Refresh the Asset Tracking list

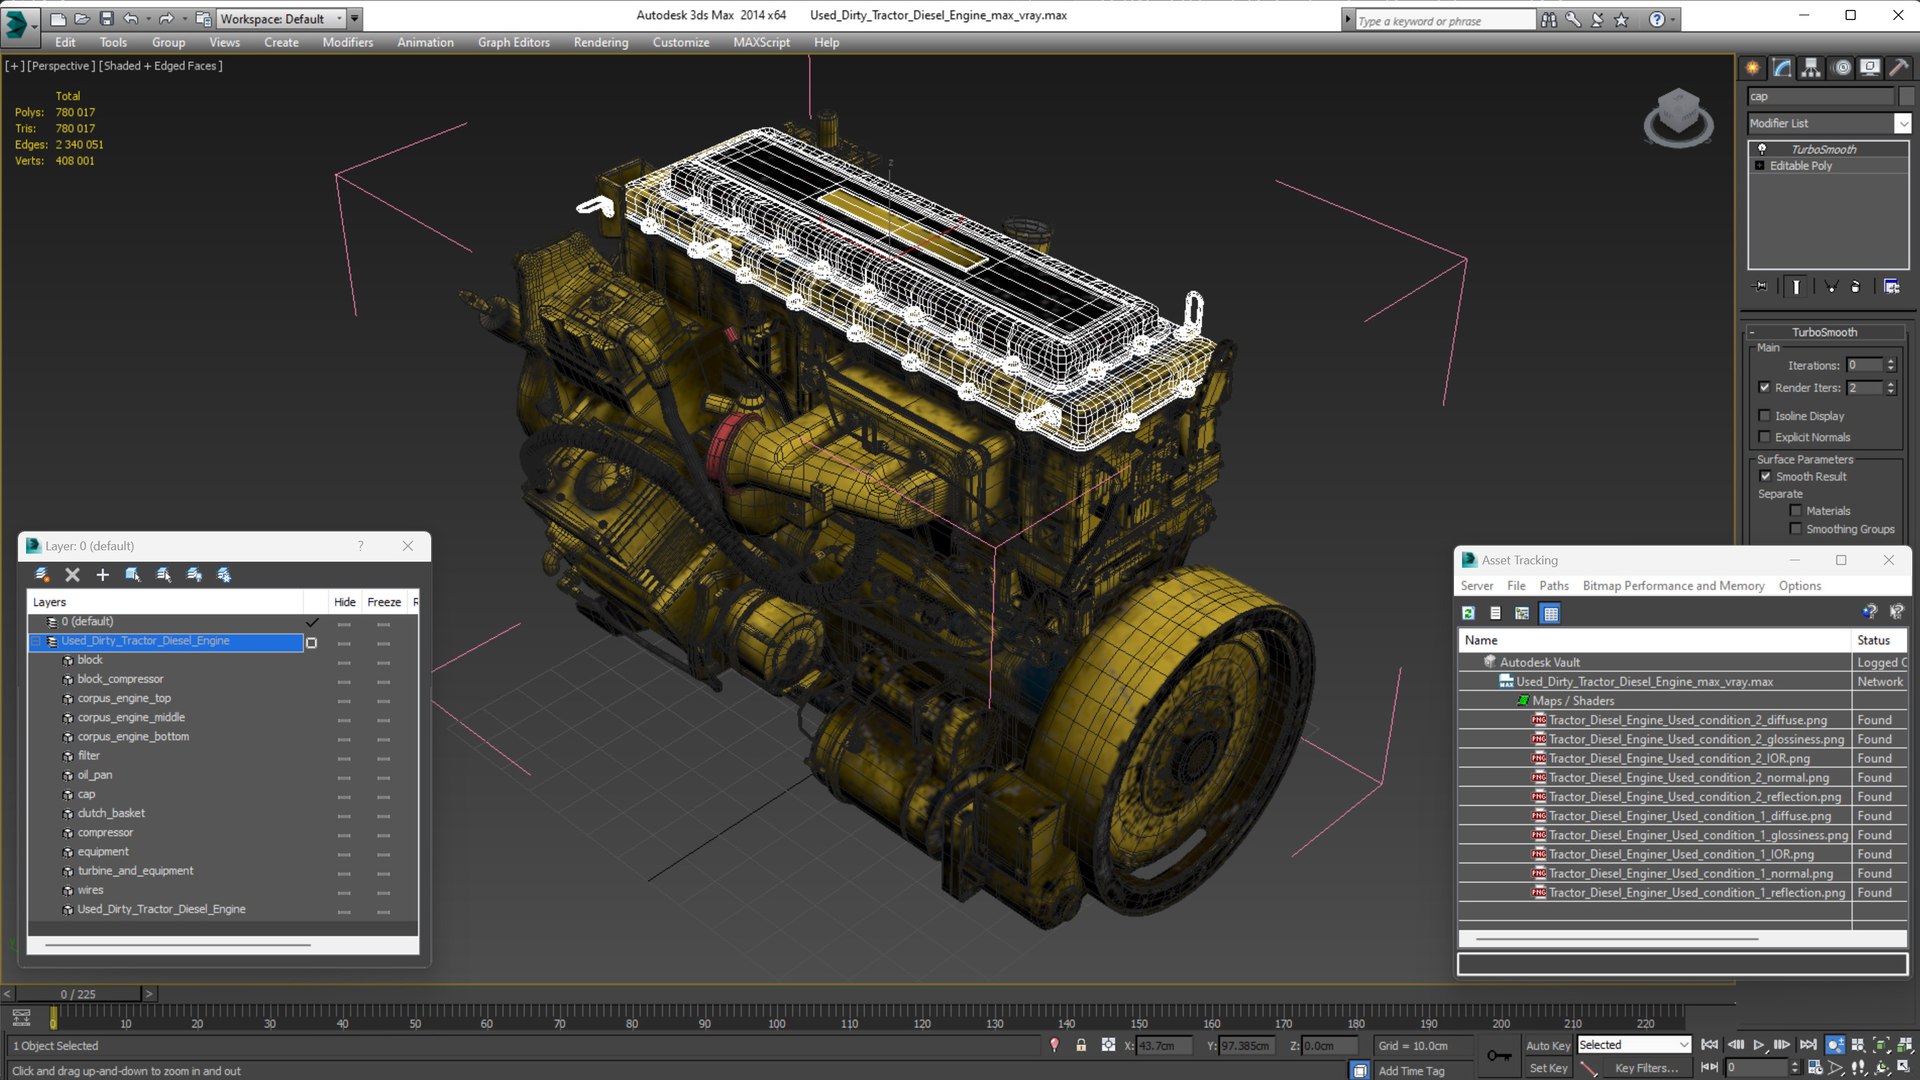coord(1468,613)
